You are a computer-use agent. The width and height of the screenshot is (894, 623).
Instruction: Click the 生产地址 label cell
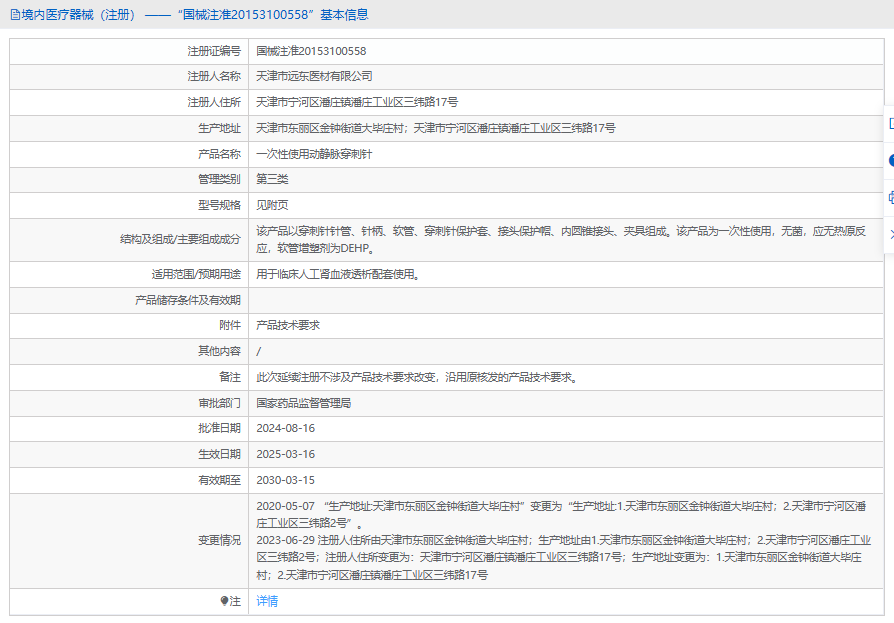coord(220,128)
